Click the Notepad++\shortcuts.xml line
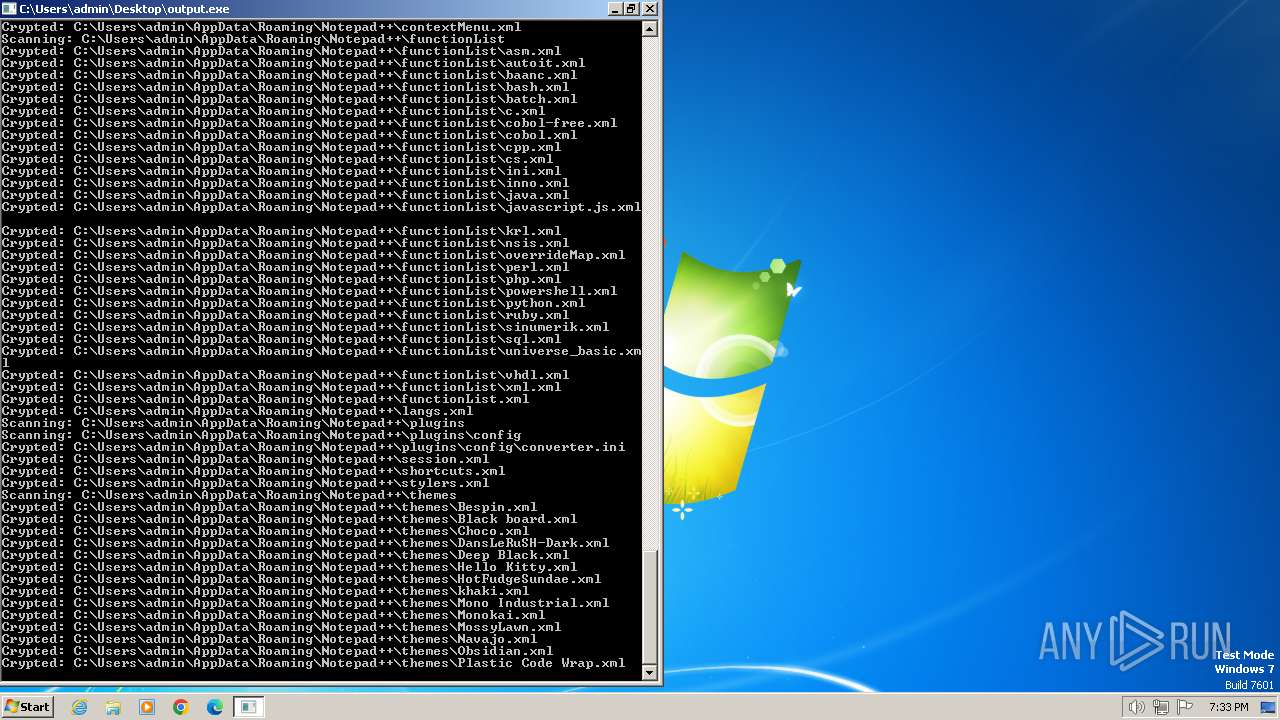 [x=253, y=471]
